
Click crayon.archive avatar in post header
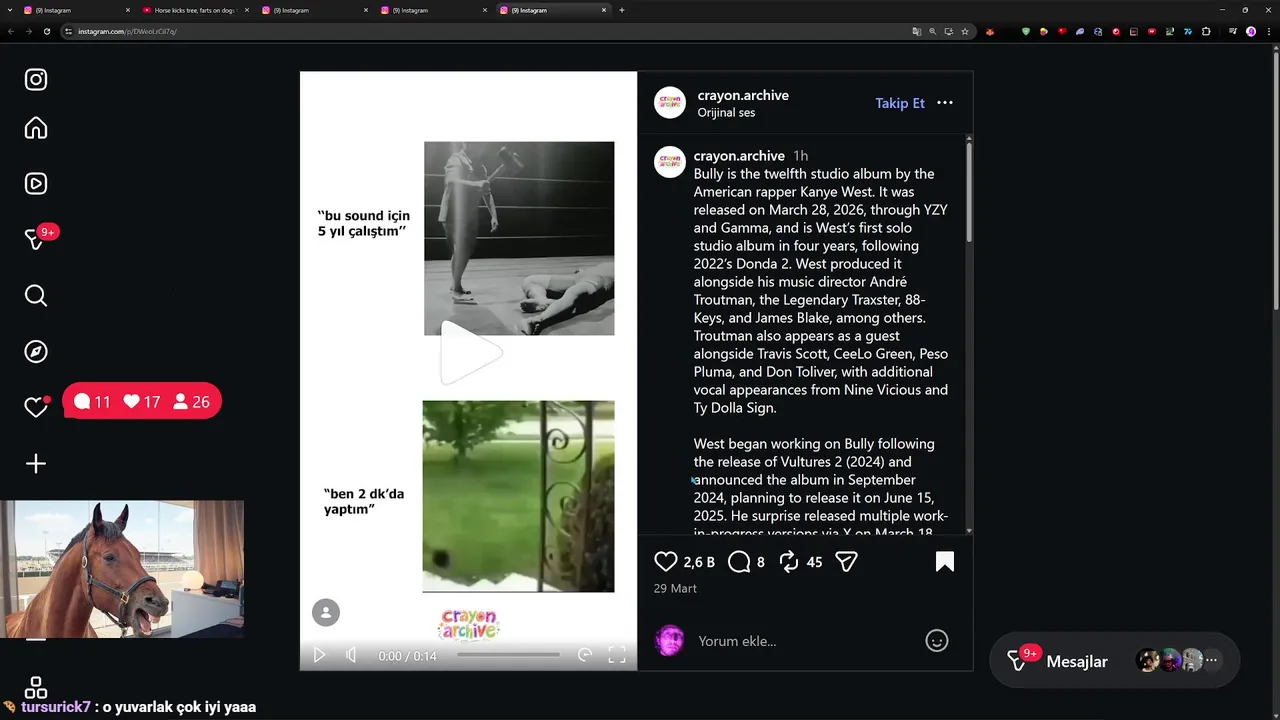coord(670,103)
